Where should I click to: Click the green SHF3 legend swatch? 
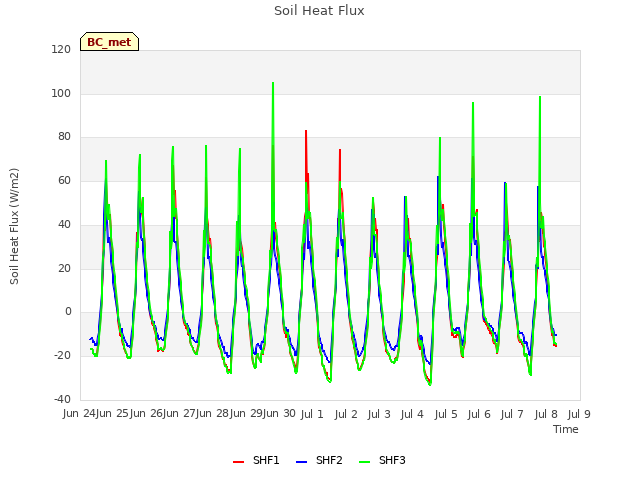tap(364, 461)
